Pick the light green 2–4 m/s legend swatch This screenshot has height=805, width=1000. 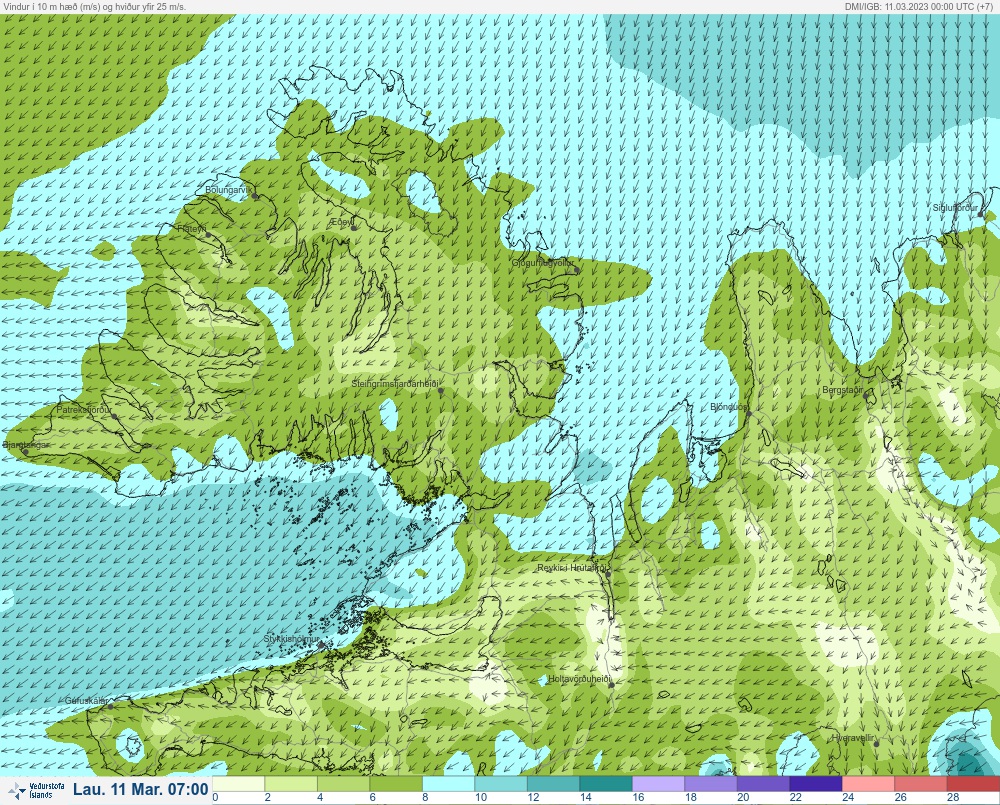[x=291, y=783]
